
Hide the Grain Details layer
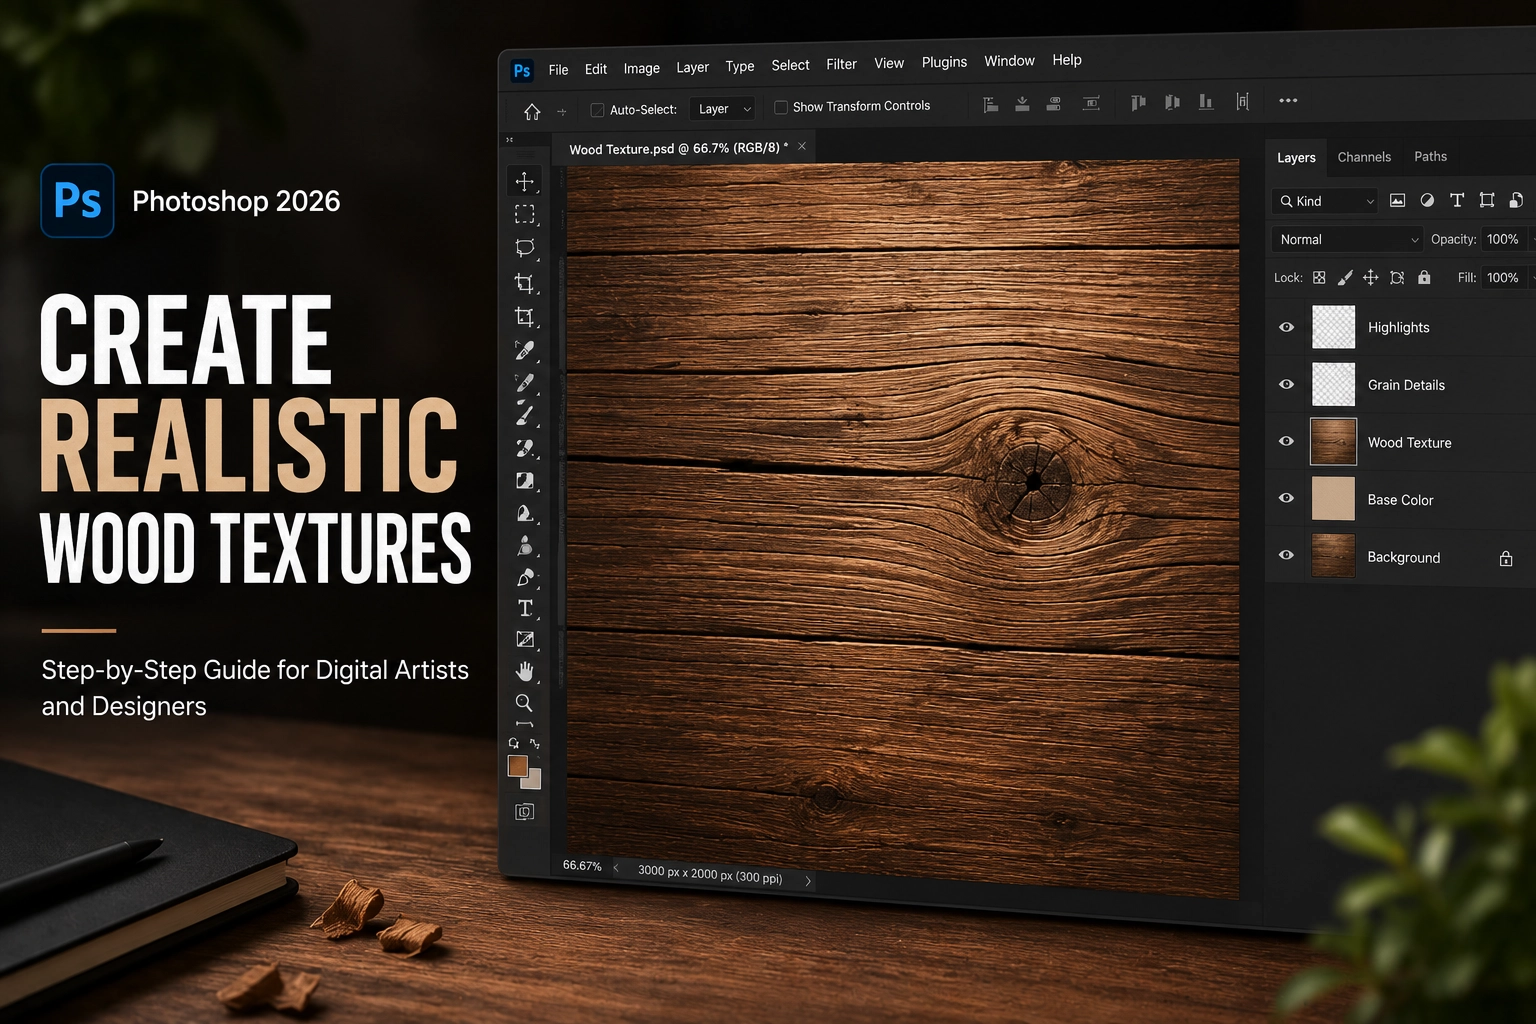[1287, 384]
